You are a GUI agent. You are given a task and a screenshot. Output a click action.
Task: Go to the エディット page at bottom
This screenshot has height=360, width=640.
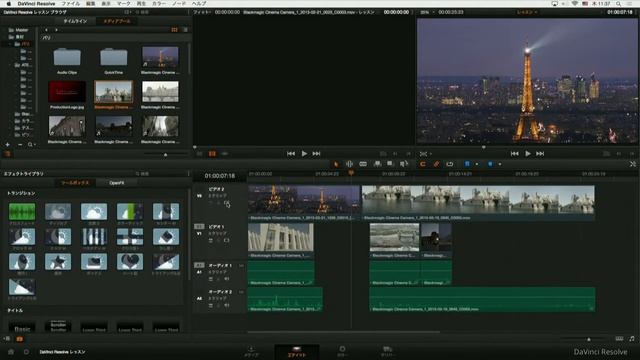(297, 351)
